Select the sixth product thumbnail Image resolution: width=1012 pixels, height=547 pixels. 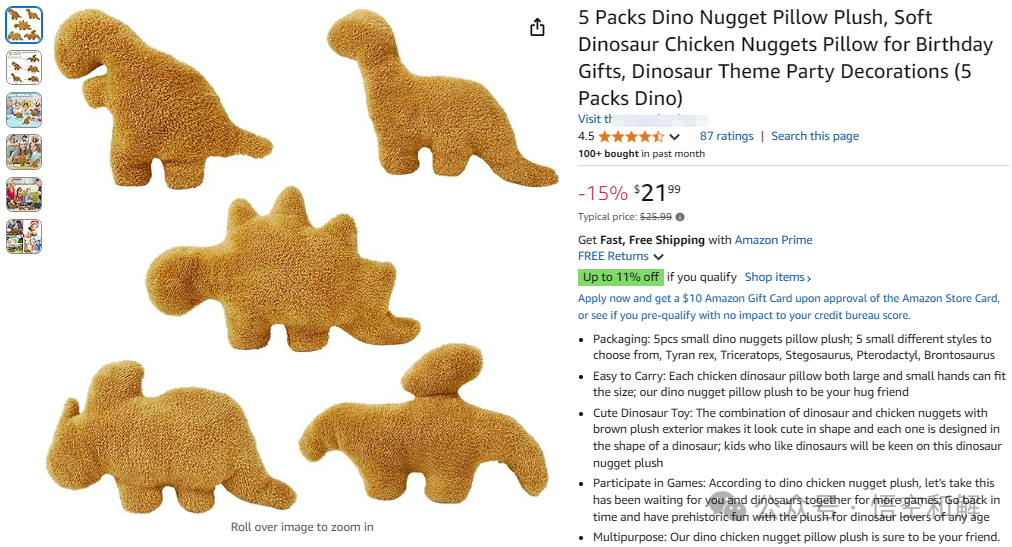pyautogui.click(x=24, y=236)
